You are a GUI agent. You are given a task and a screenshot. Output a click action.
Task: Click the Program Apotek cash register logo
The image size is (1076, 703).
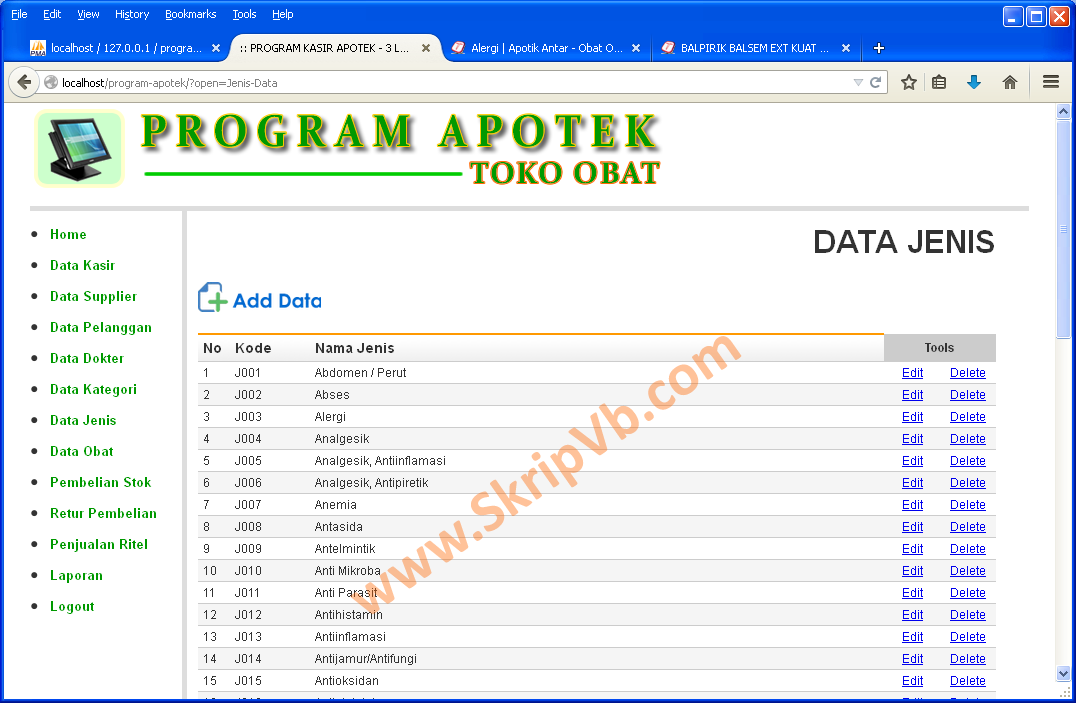click(x=79, y=148)
